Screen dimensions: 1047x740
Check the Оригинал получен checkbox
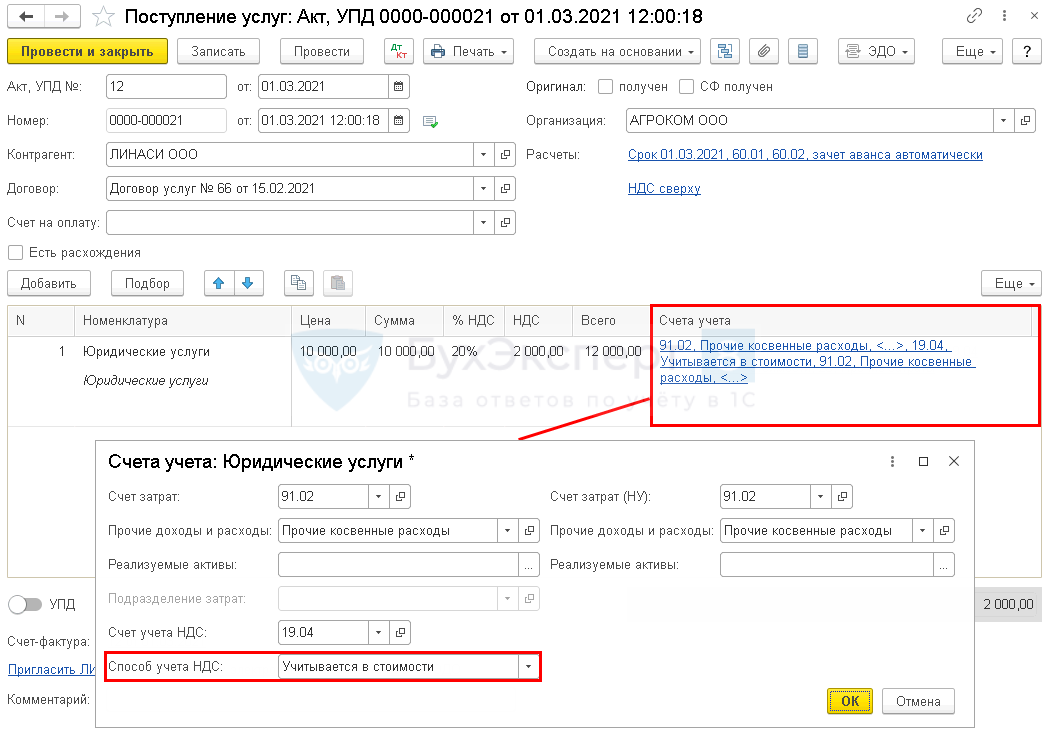tap(605, 87)
